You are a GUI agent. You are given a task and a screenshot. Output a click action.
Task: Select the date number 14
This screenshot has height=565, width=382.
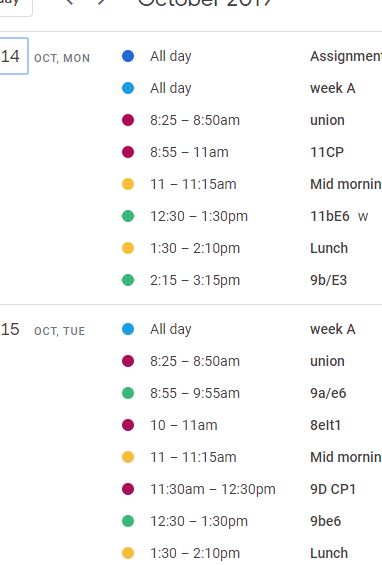pos(11,56)
